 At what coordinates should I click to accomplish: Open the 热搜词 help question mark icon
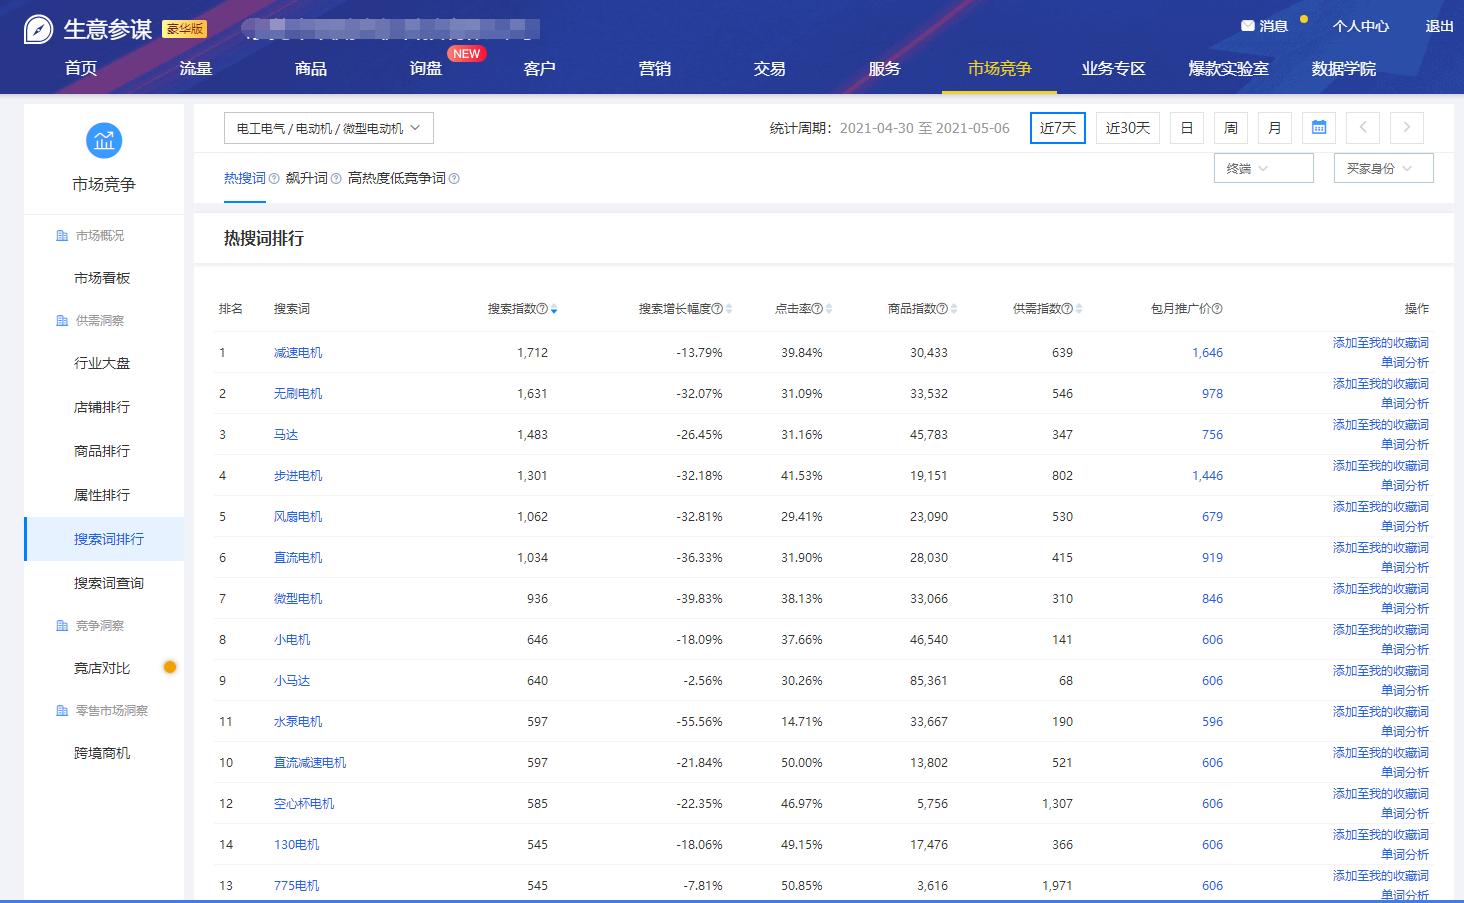coord(273,177)
